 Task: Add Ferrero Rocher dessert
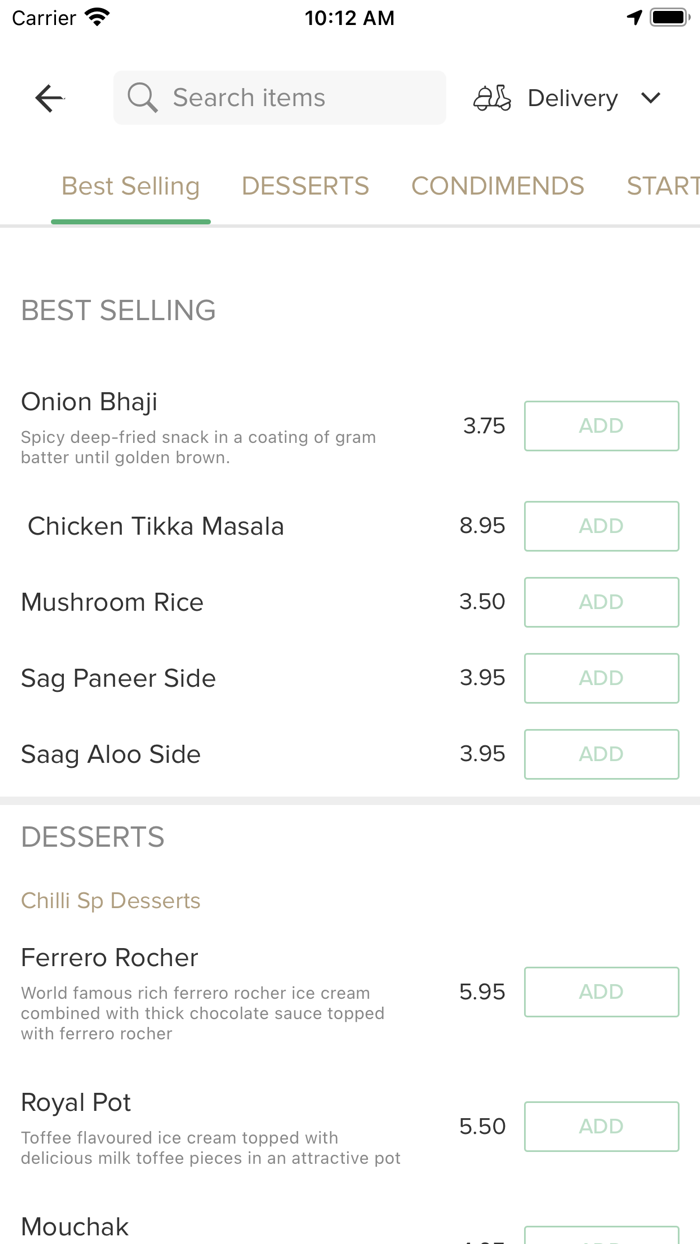[x=601, y=992]
